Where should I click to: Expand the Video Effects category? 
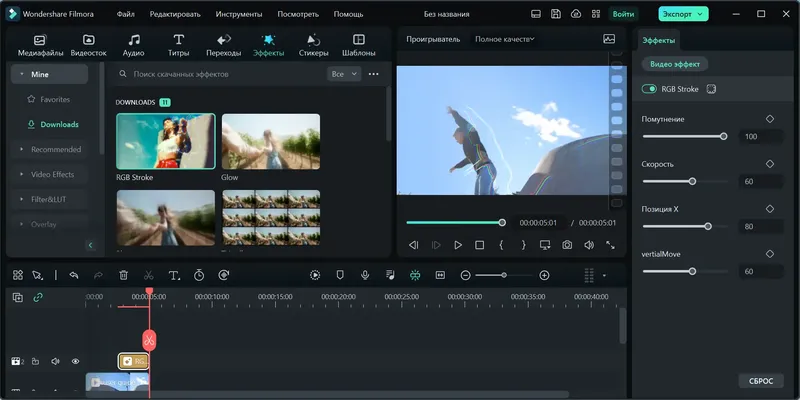tap(53, 174)
